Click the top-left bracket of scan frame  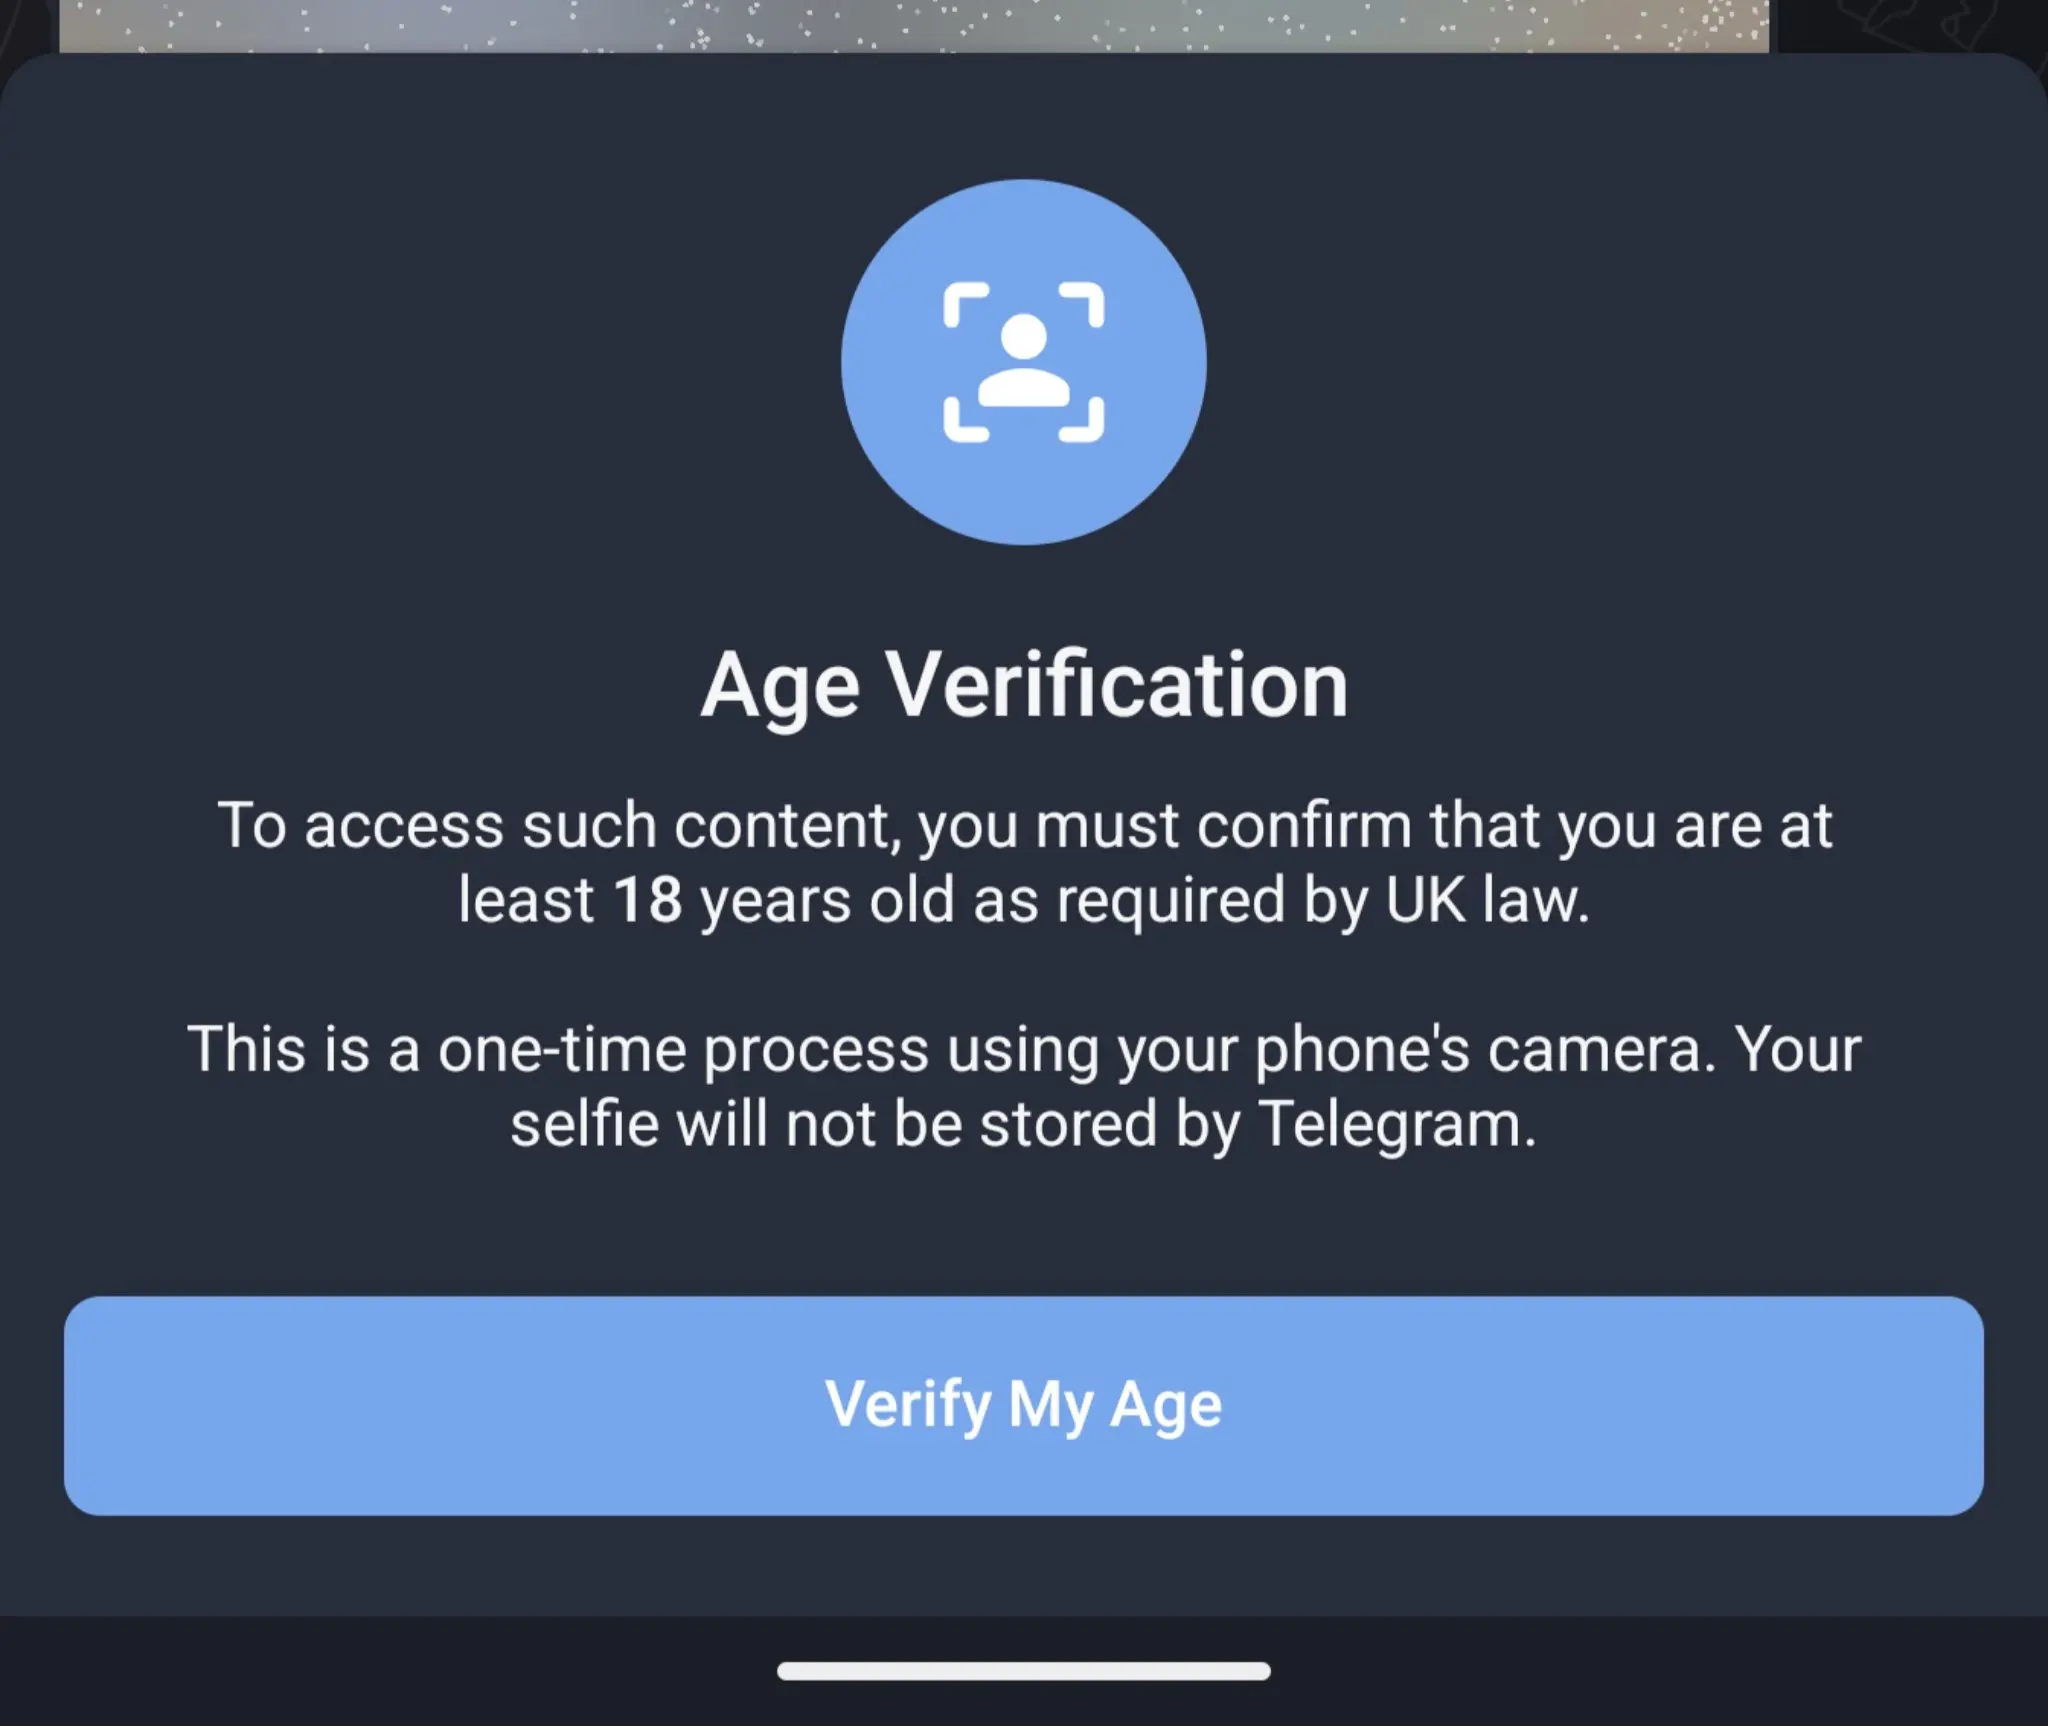(966, 305)
